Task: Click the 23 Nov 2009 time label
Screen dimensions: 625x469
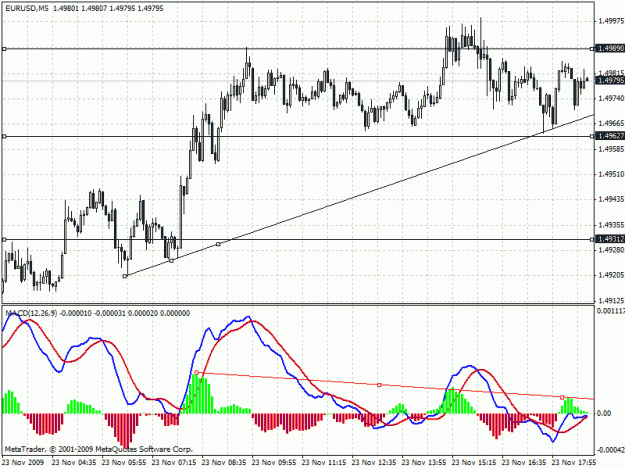Action: [23, 463]
